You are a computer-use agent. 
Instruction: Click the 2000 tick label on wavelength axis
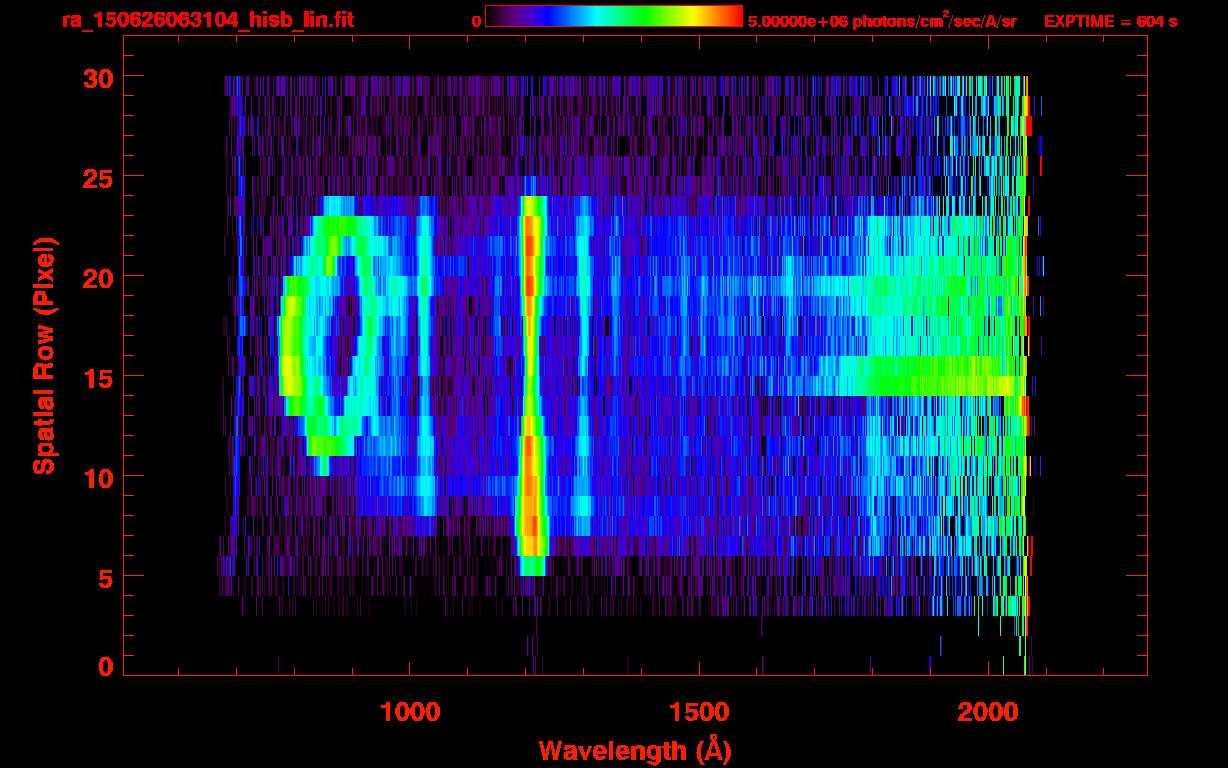[x=988, y=712]
